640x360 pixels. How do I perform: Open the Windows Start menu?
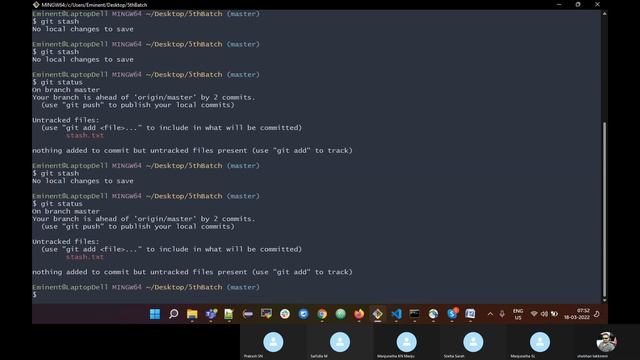coord(155,314)
